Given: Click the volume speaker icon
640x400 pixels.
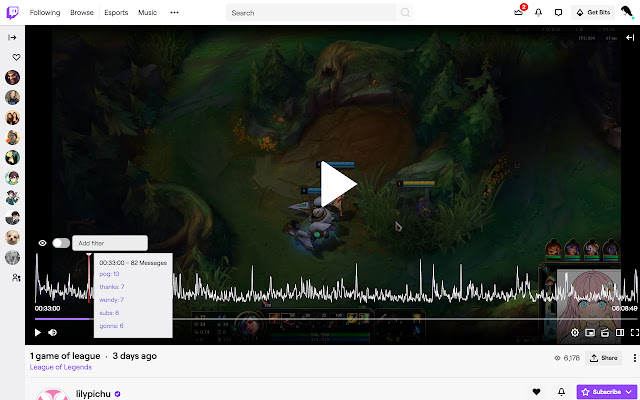Looking at the screenshot, I should pyautogui.click(x=53, y=333).
